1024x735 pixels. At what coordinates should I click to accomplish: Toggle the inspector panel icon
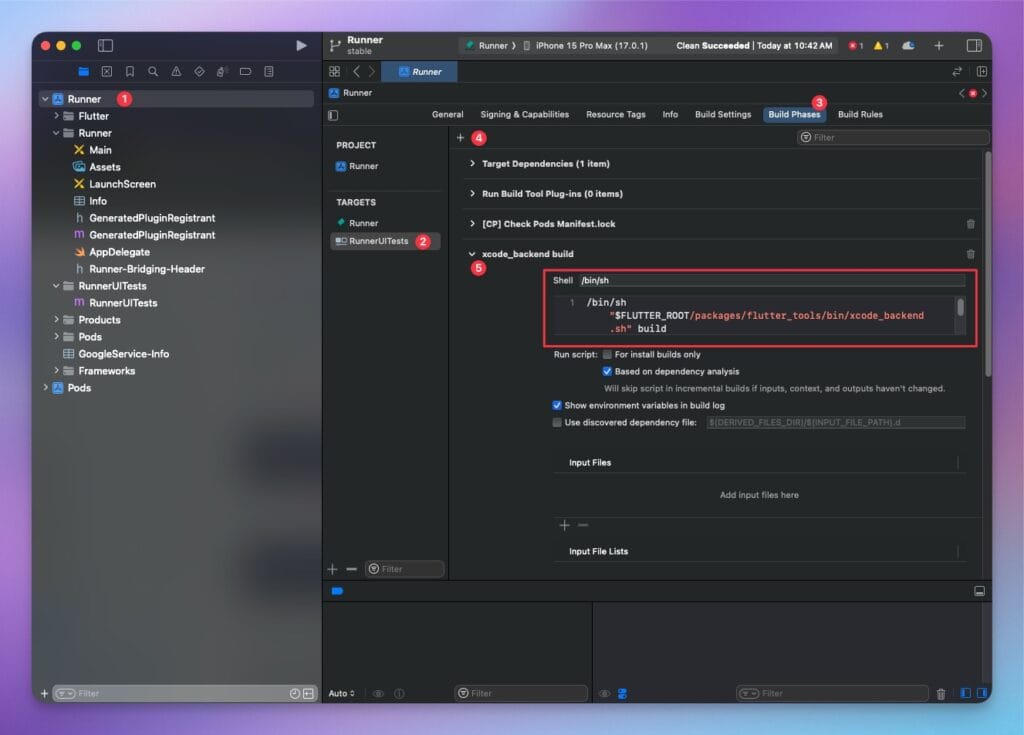click(974, 45)
